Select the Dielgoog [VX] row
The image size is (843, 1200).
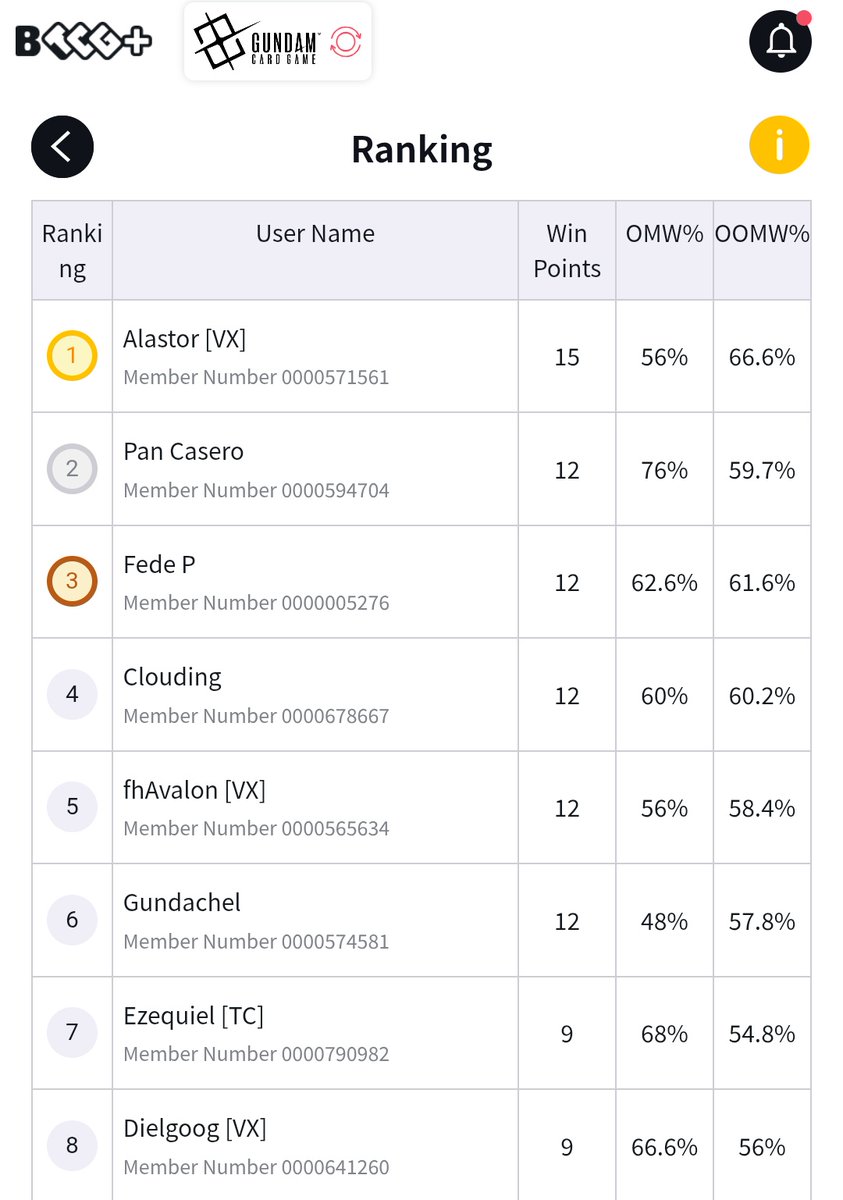point(421,1145)
